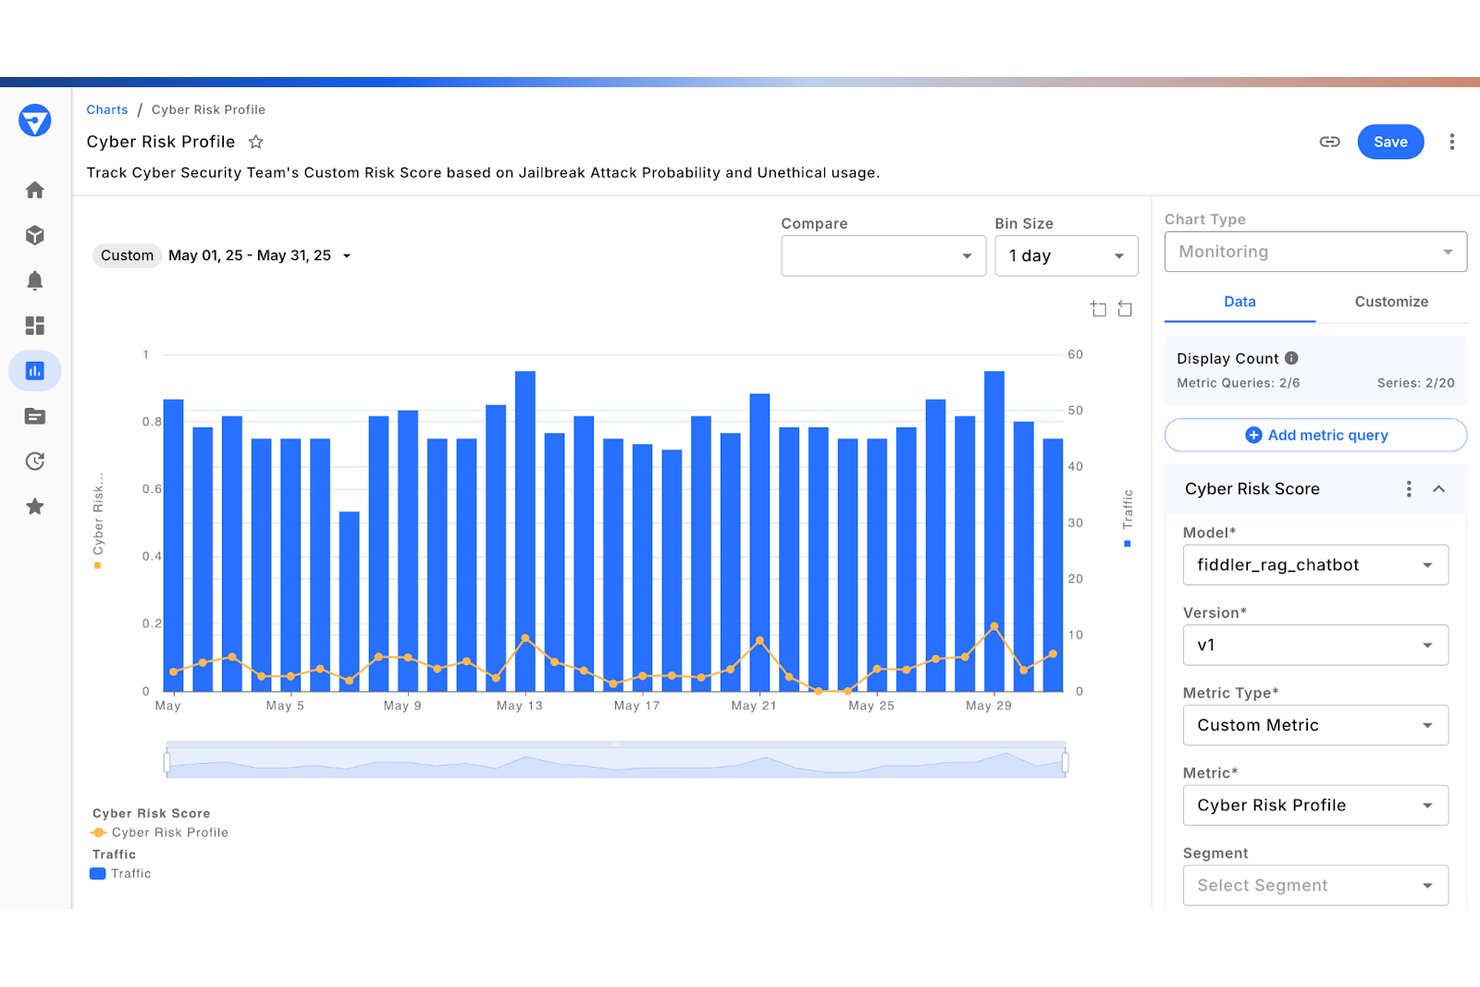The height and width of the screenshot is (987, 1480).
Task: Click the Traffic right axis label
Action: (x=1128, y=509)
